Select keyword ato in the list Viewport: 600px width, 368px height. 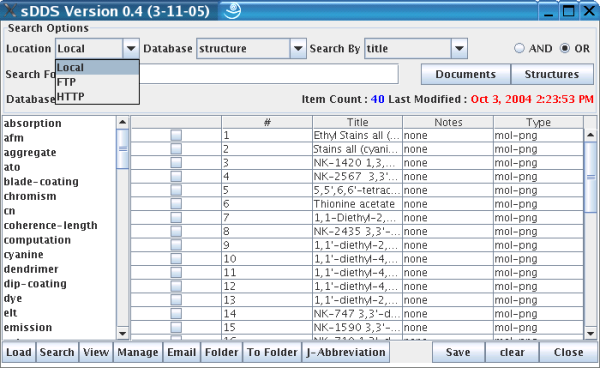12,167
